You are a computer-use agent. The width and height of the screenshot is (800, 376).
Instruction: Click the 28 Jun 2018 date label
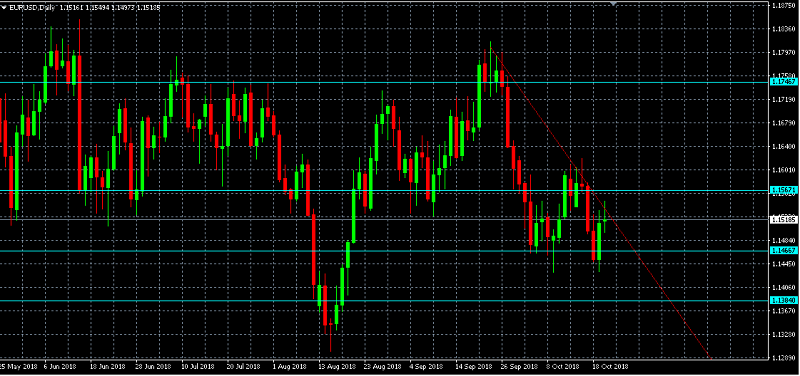click(153, 366)
